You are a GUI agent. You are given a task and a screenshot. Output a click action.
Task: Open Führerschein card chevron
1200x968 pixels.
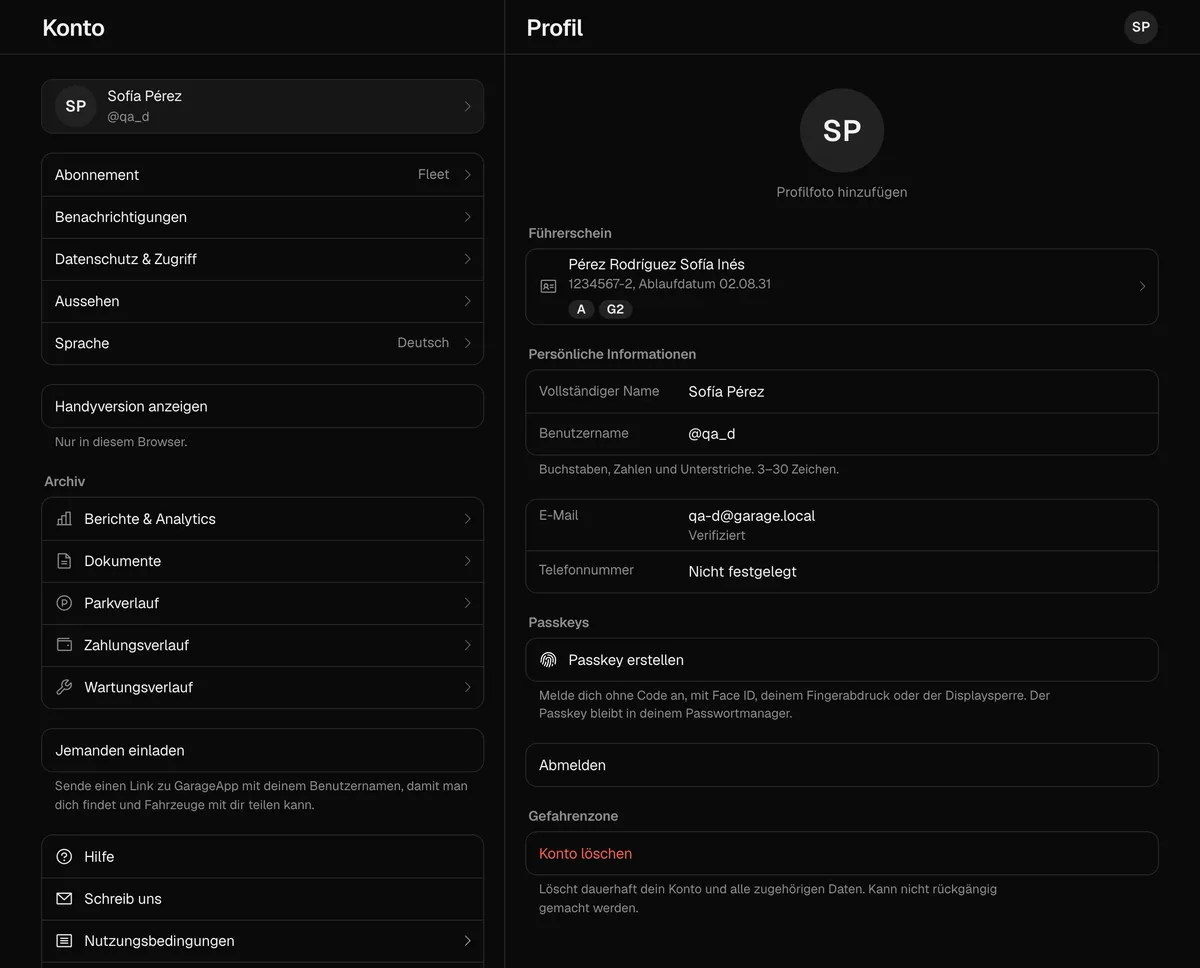pyautogui.click(x=1142, y=286)
